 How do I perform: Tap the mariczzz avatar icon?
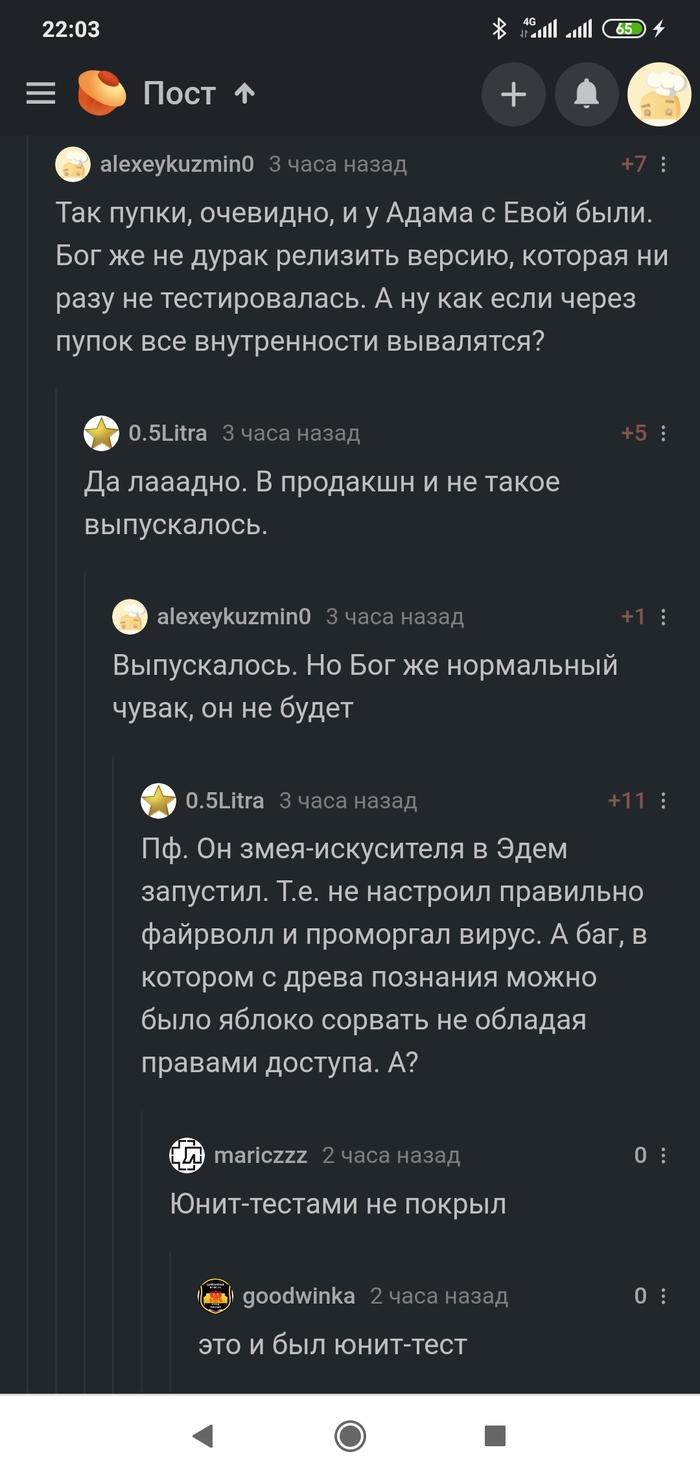click(187, 1156)
